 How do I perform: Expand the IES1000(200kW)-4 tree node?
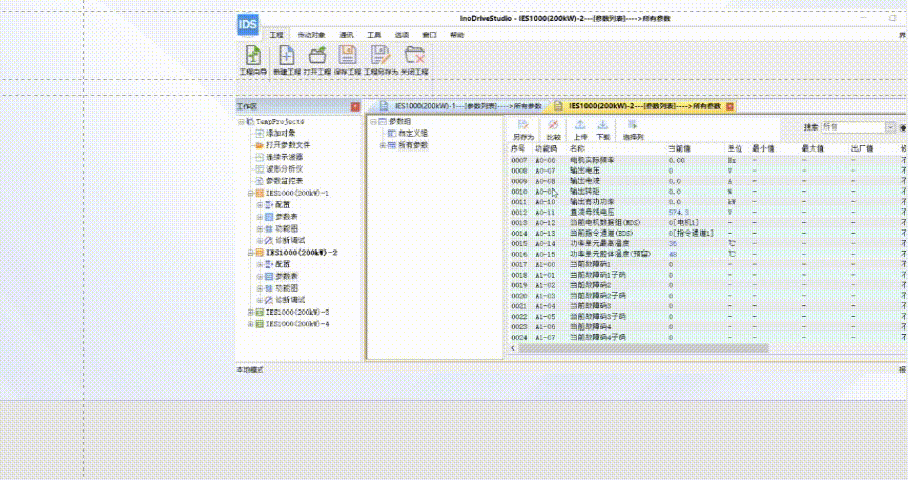coord(251,324)
